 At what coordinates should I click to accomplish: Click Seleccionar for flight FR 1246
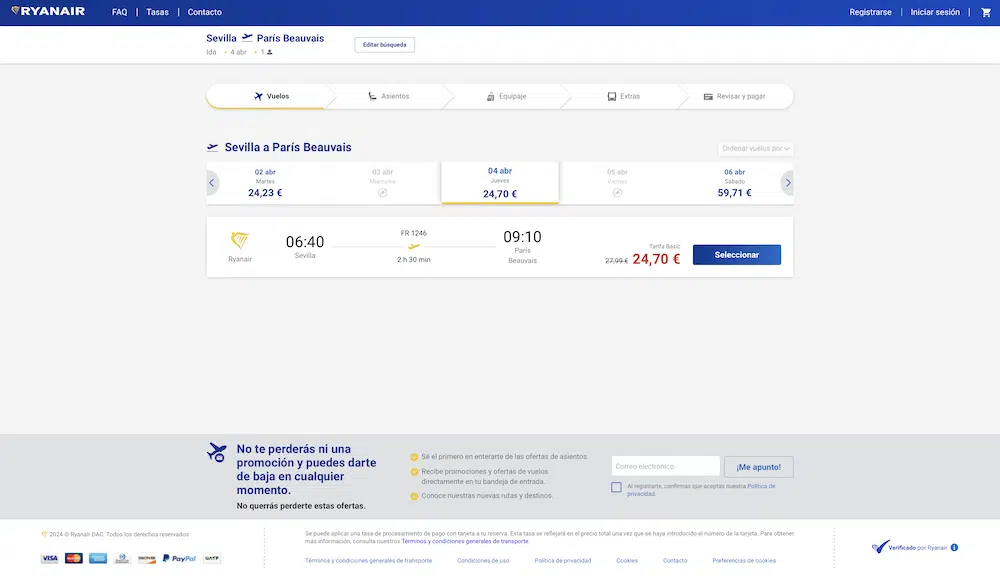737,255
